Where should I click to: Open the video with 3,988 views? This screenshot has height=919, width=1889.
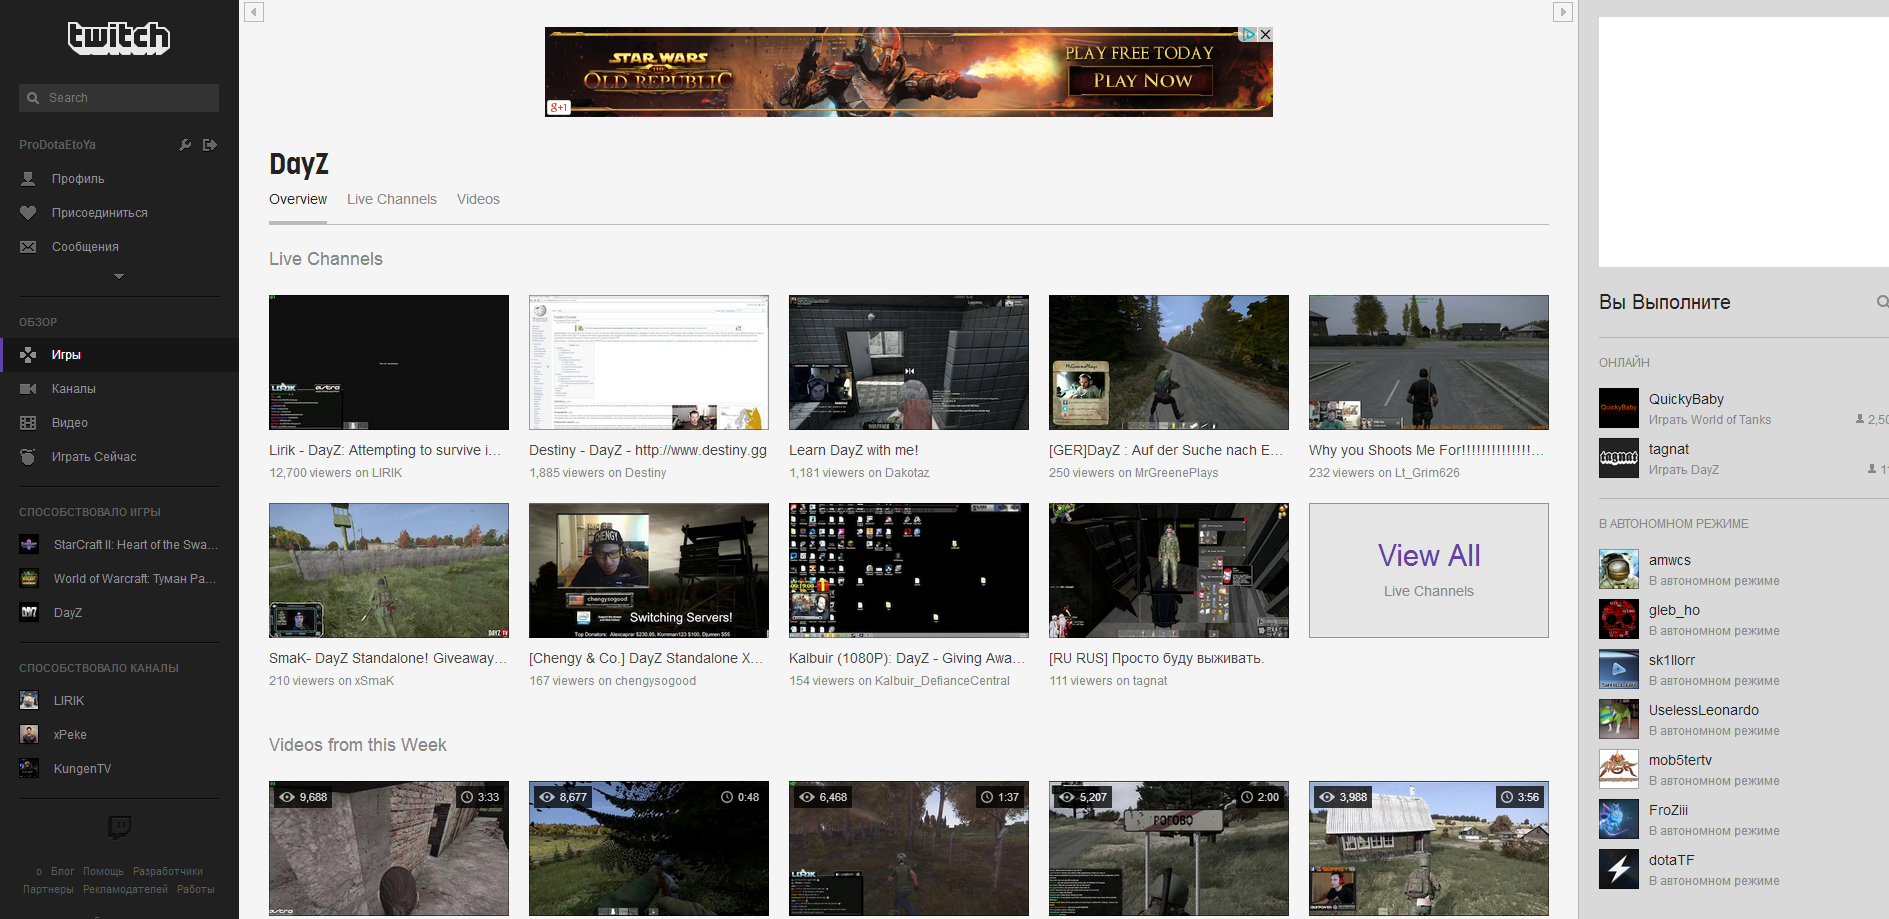(x=1429, y=848)
